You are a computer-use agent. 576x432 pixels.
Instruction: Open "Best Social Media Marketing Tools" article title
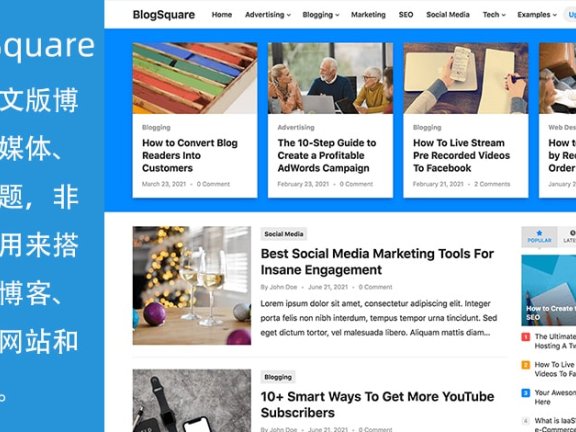coord(377,262)
